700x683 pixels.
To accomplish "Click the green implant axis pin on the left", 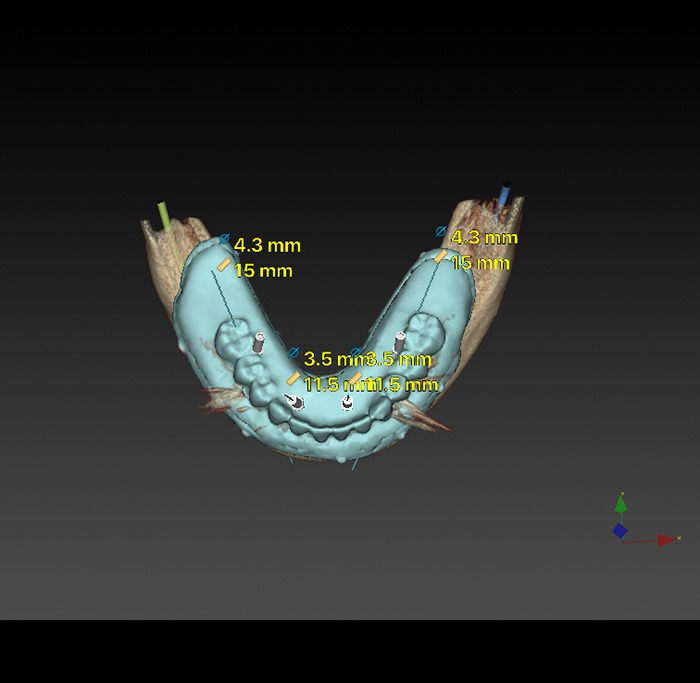I will click(x=164, y=216).
